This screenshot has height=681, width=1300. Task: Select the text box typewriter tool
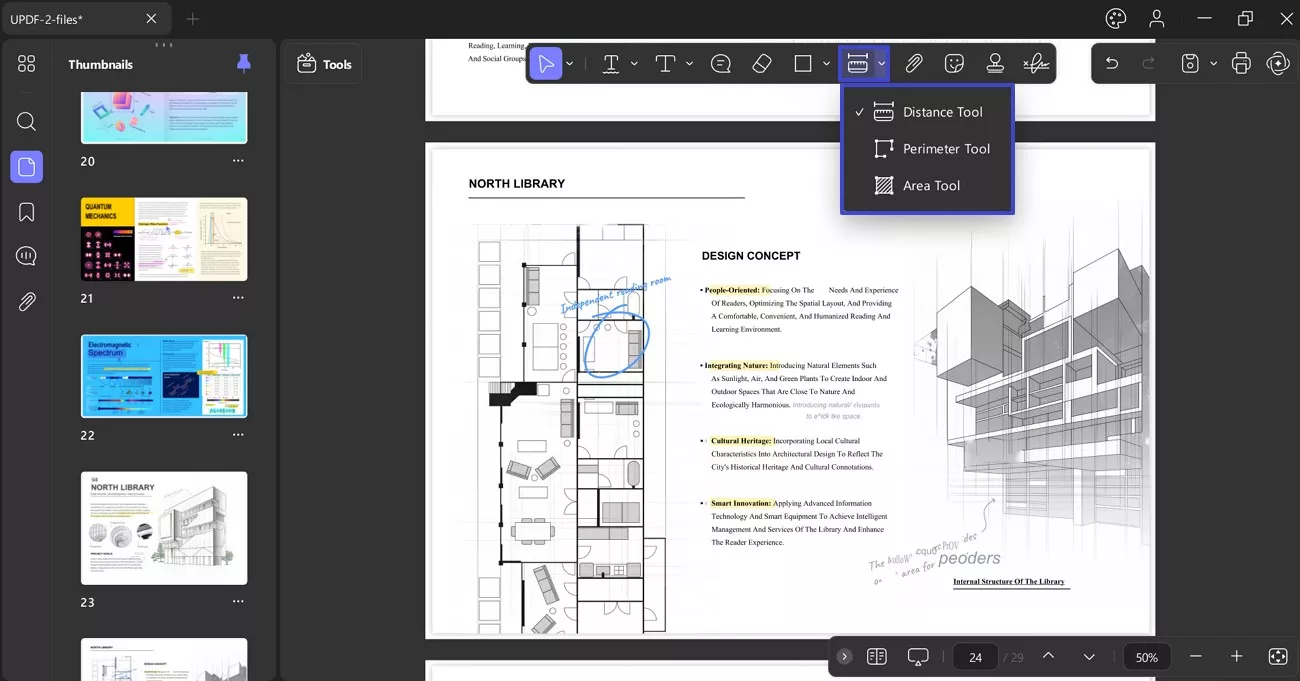tap(665, 64)
